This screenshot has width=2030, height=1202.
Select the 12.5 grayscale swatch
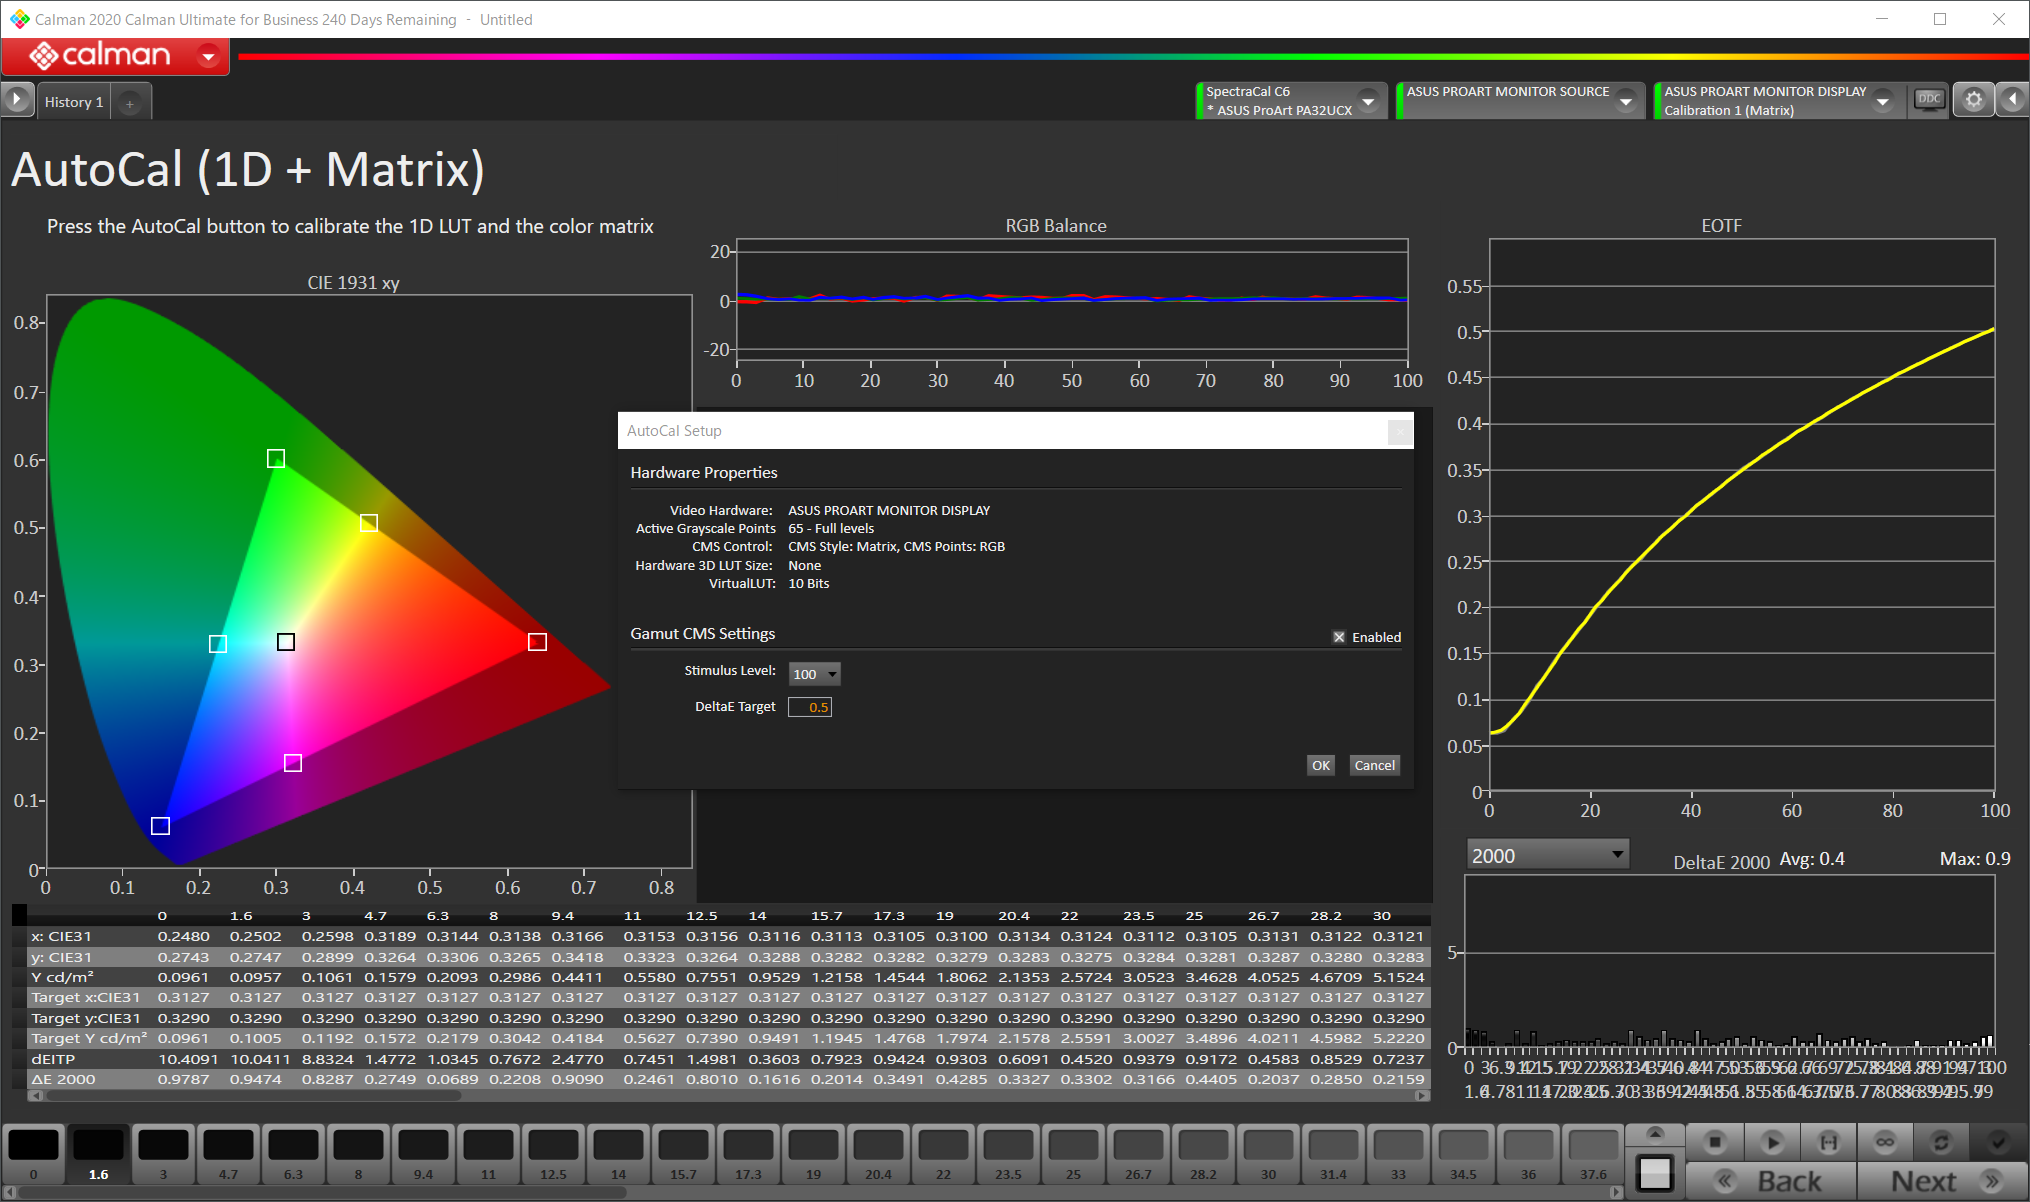coord(553,1155)
